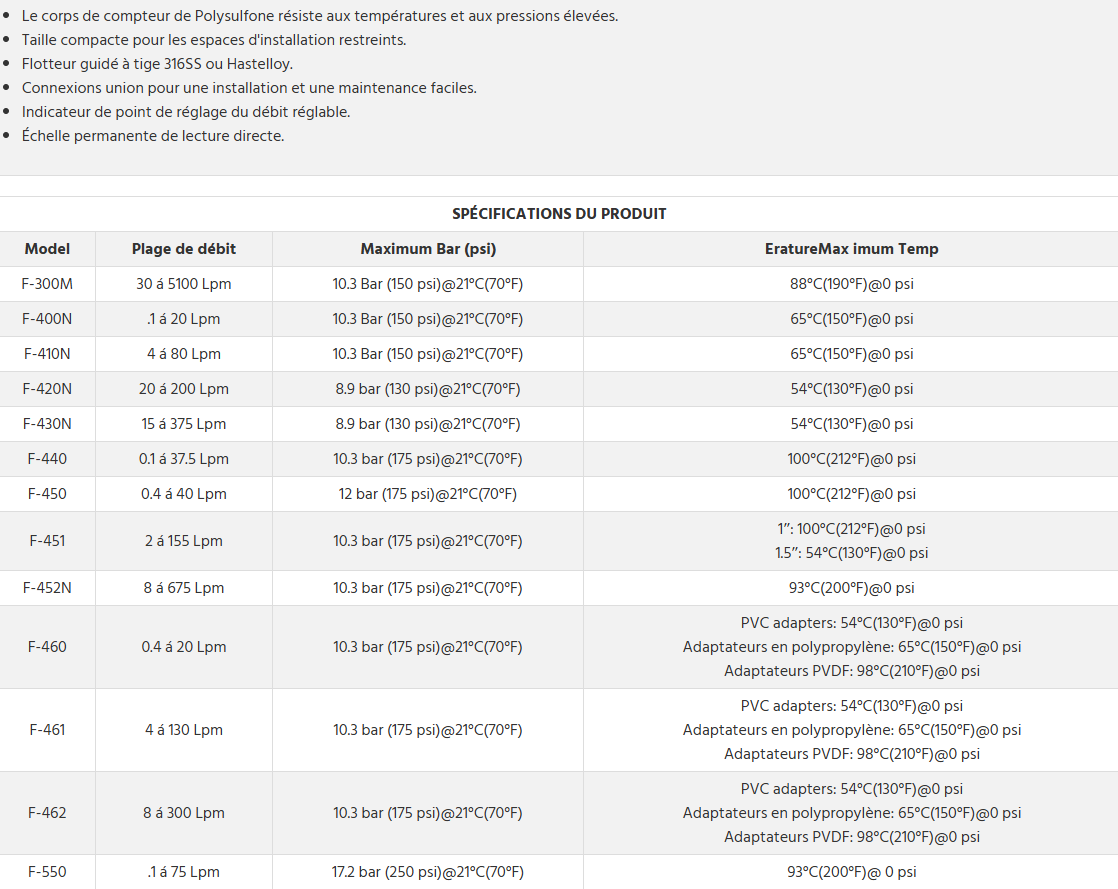The width and height of the screenshot is (1118, 889).
Task: Click the EratureMax imum Temp header
Action: click(x=851, y=249)
